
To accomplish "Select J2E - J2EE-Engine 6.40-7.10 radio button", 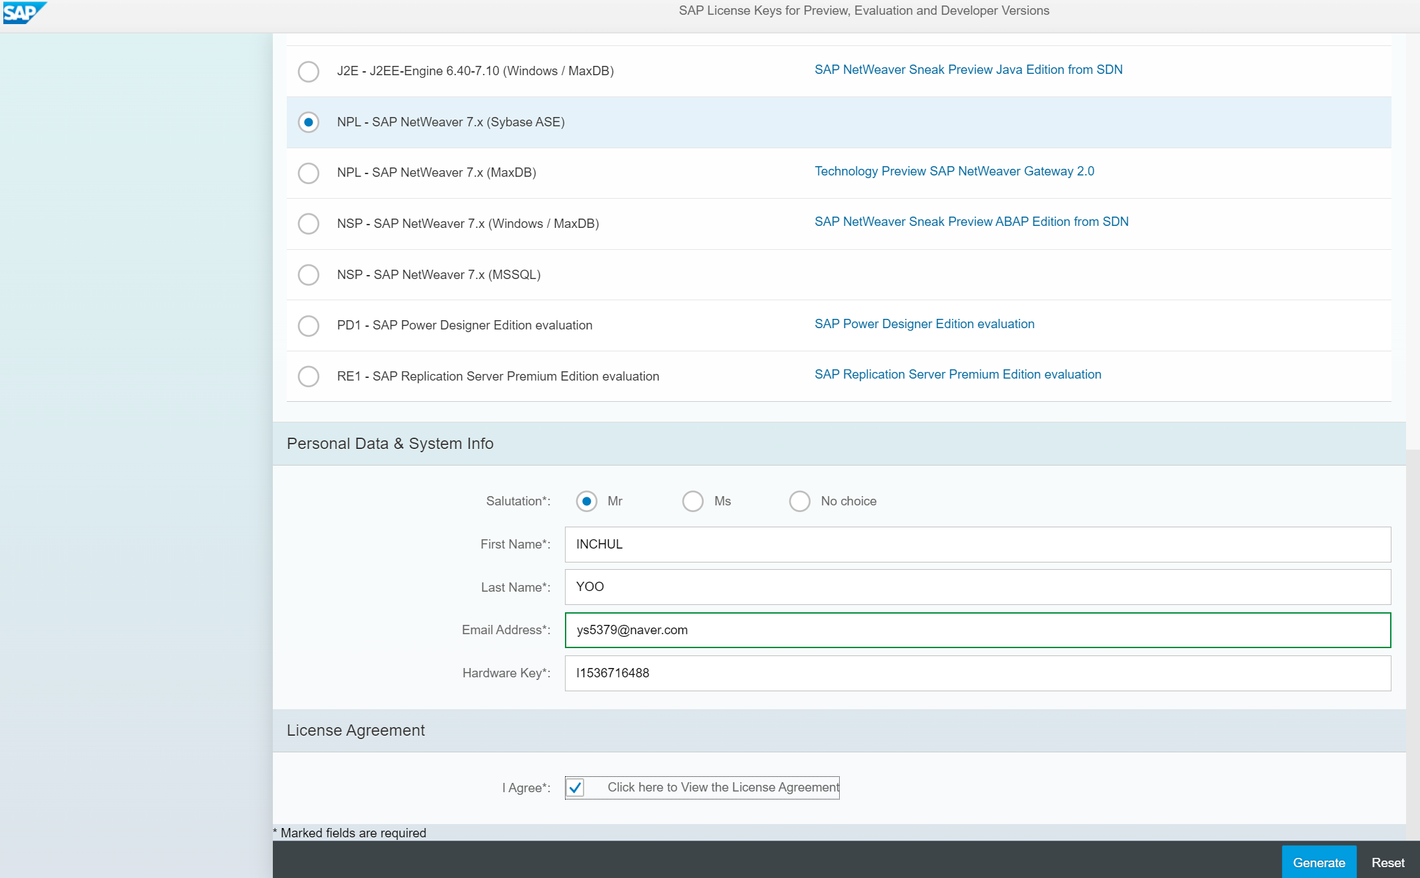I will [309, 71].
